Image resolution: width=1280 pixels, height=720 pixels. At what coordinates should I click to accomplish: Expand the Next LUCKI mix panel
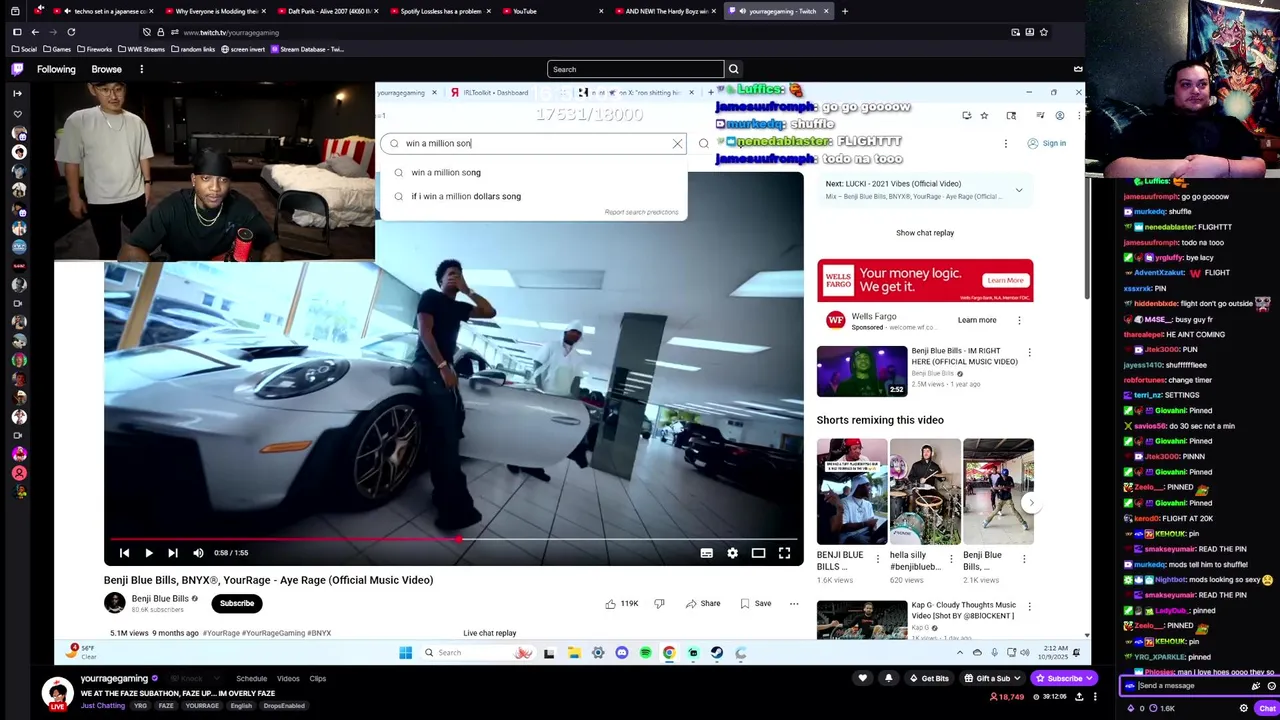tap(1018, 190)
